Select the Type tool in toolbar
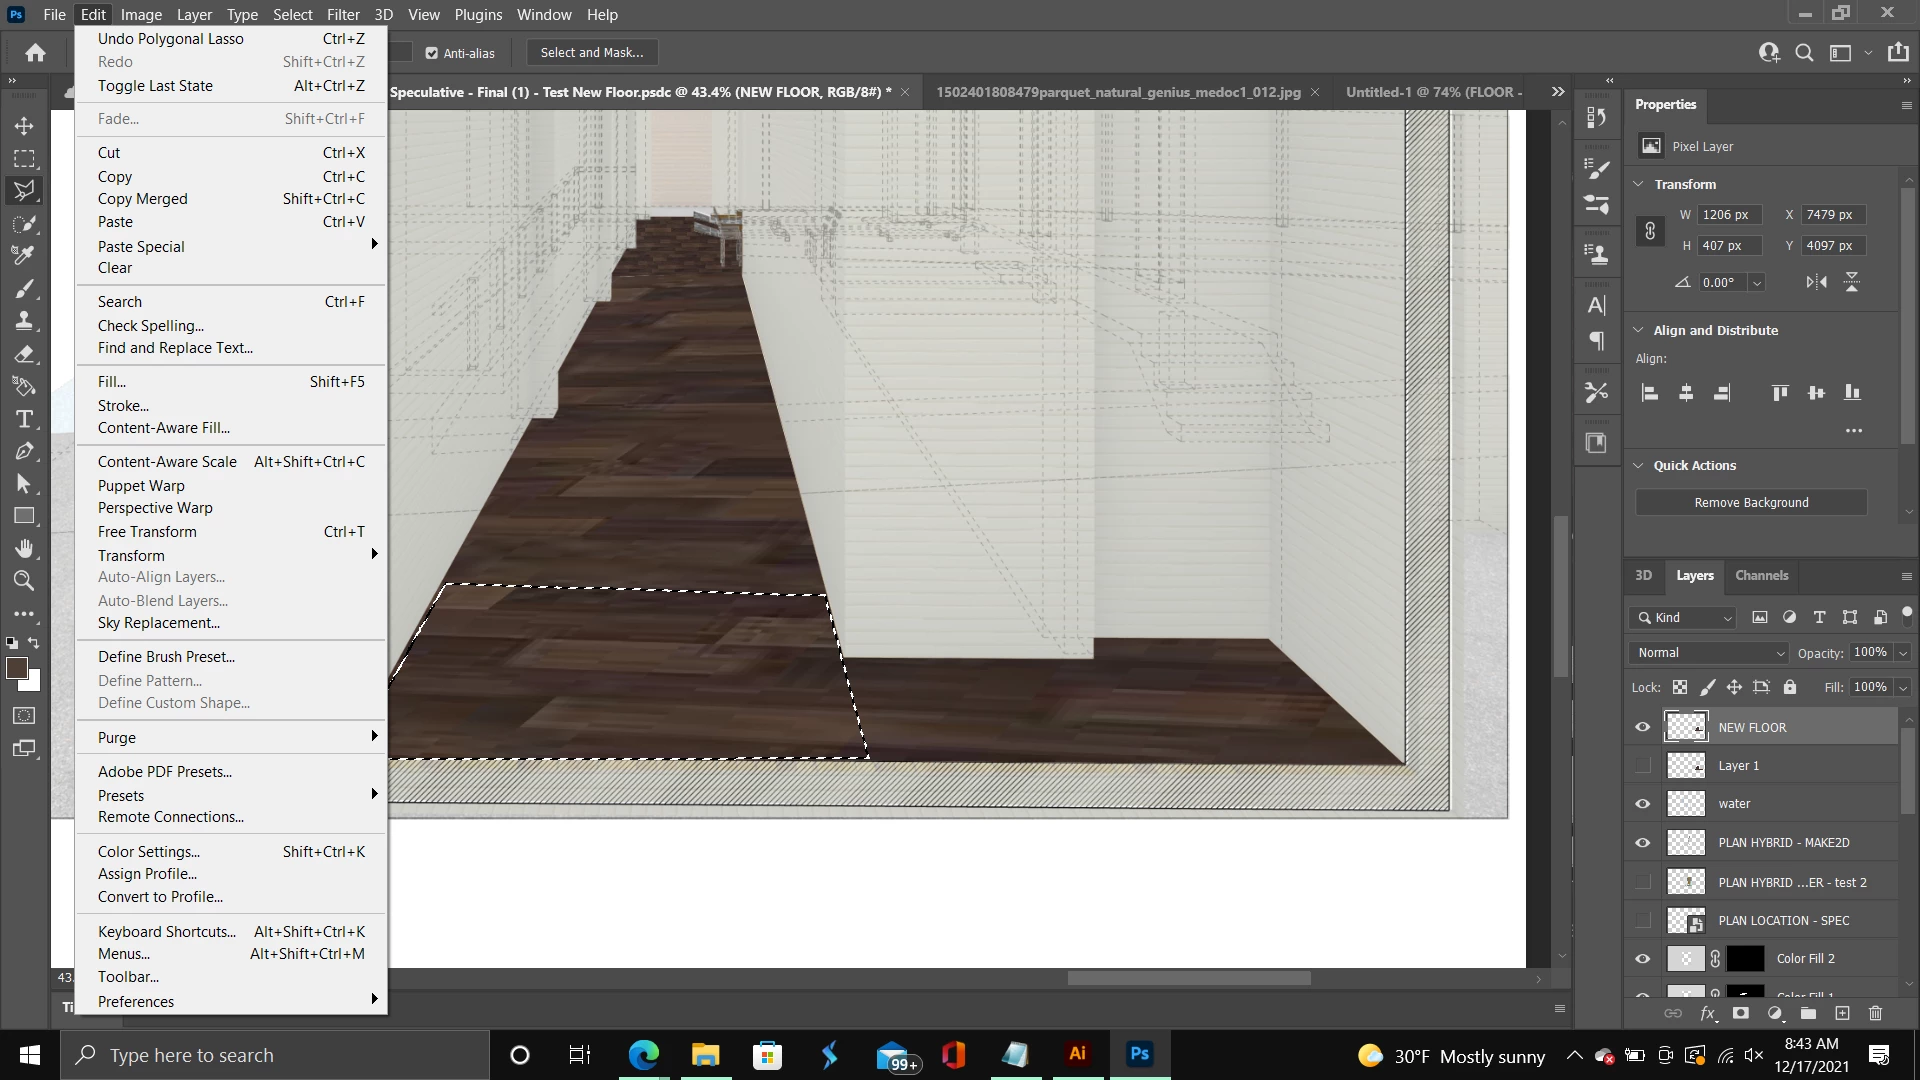The height and width of the screenshot is (1080, 1920). (24, 419)
